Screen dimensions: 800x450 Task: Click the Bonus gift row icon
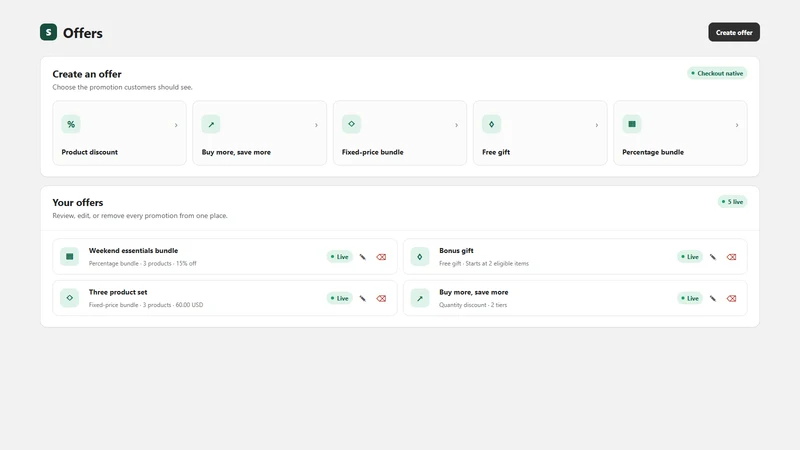(420, 257)
